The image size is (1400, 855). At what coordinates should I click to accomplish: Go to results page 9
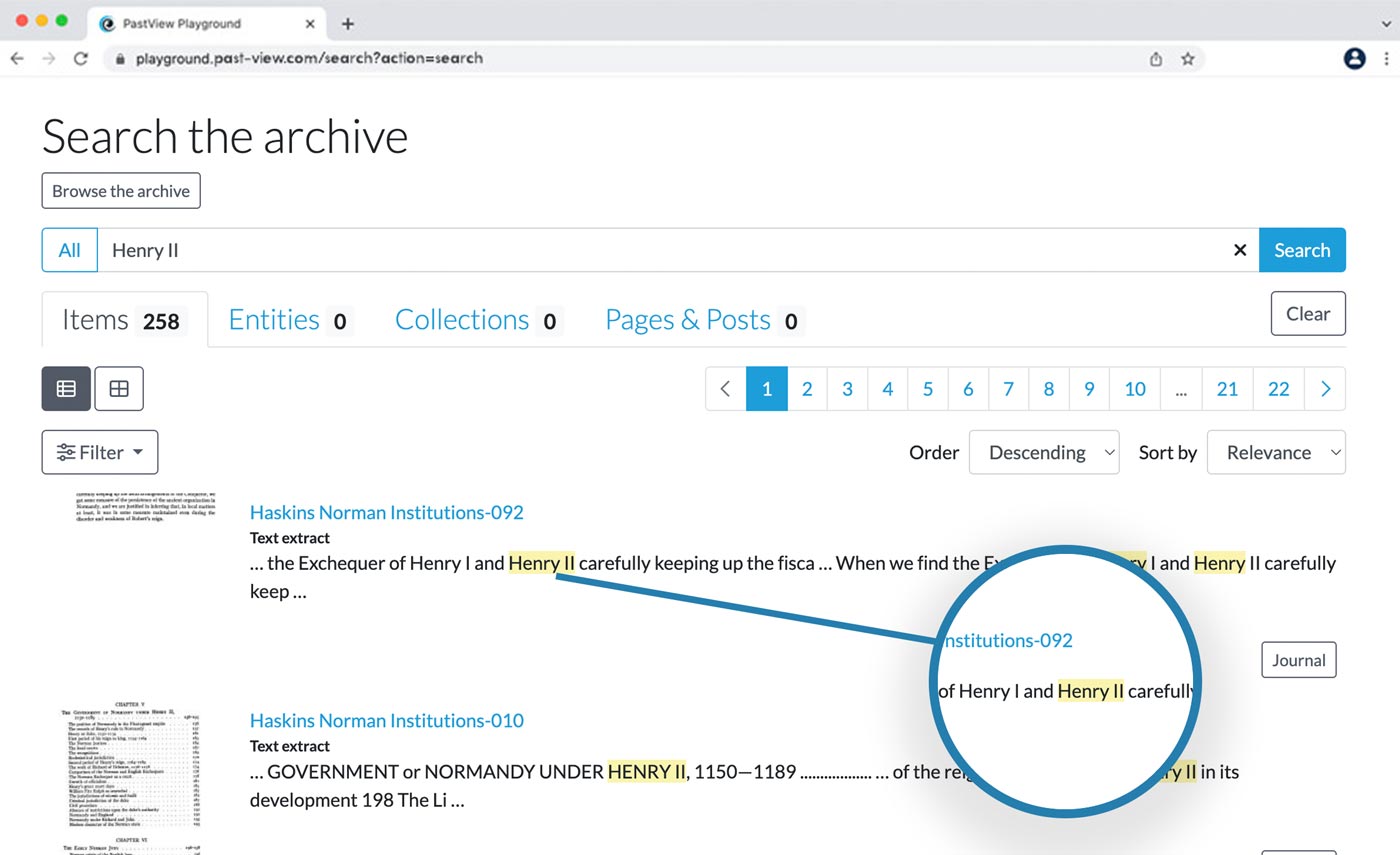pyautogui.click(x=1089, y=389)
